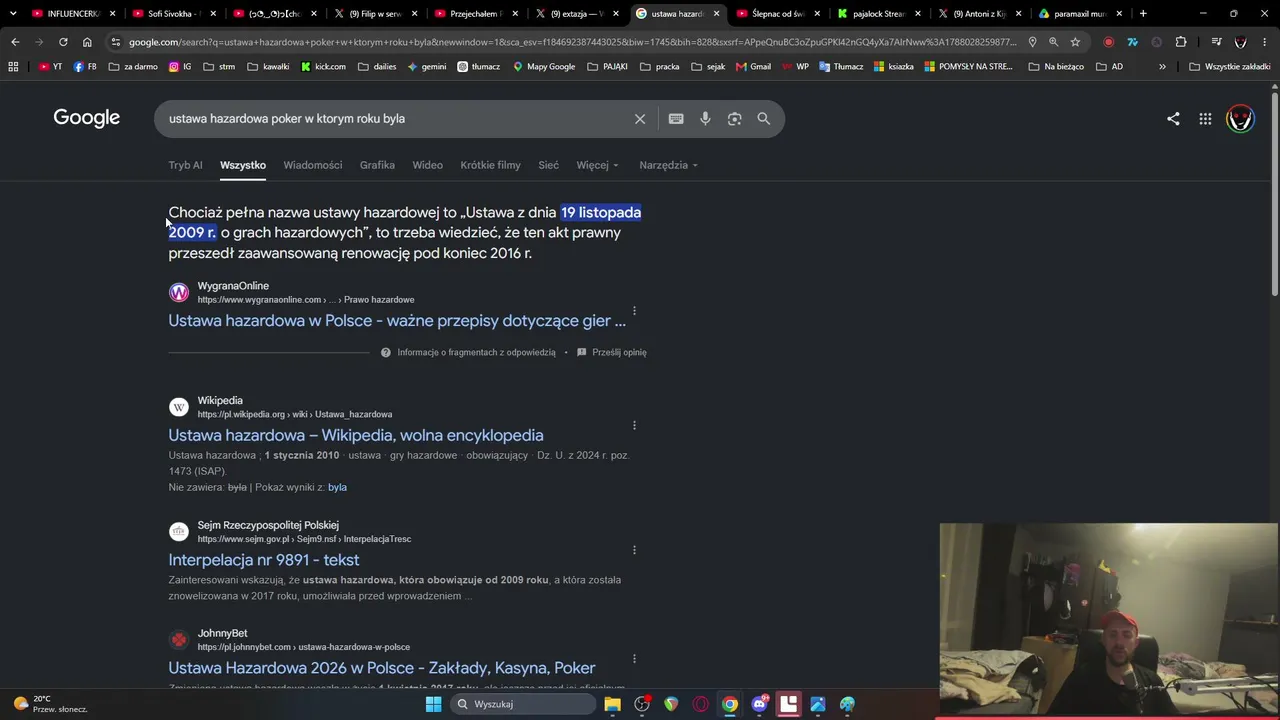Show more bookmarks with the chevron
Image resolution: width=1280 pixels, height=720 pixels.
tap(1162, 67)
